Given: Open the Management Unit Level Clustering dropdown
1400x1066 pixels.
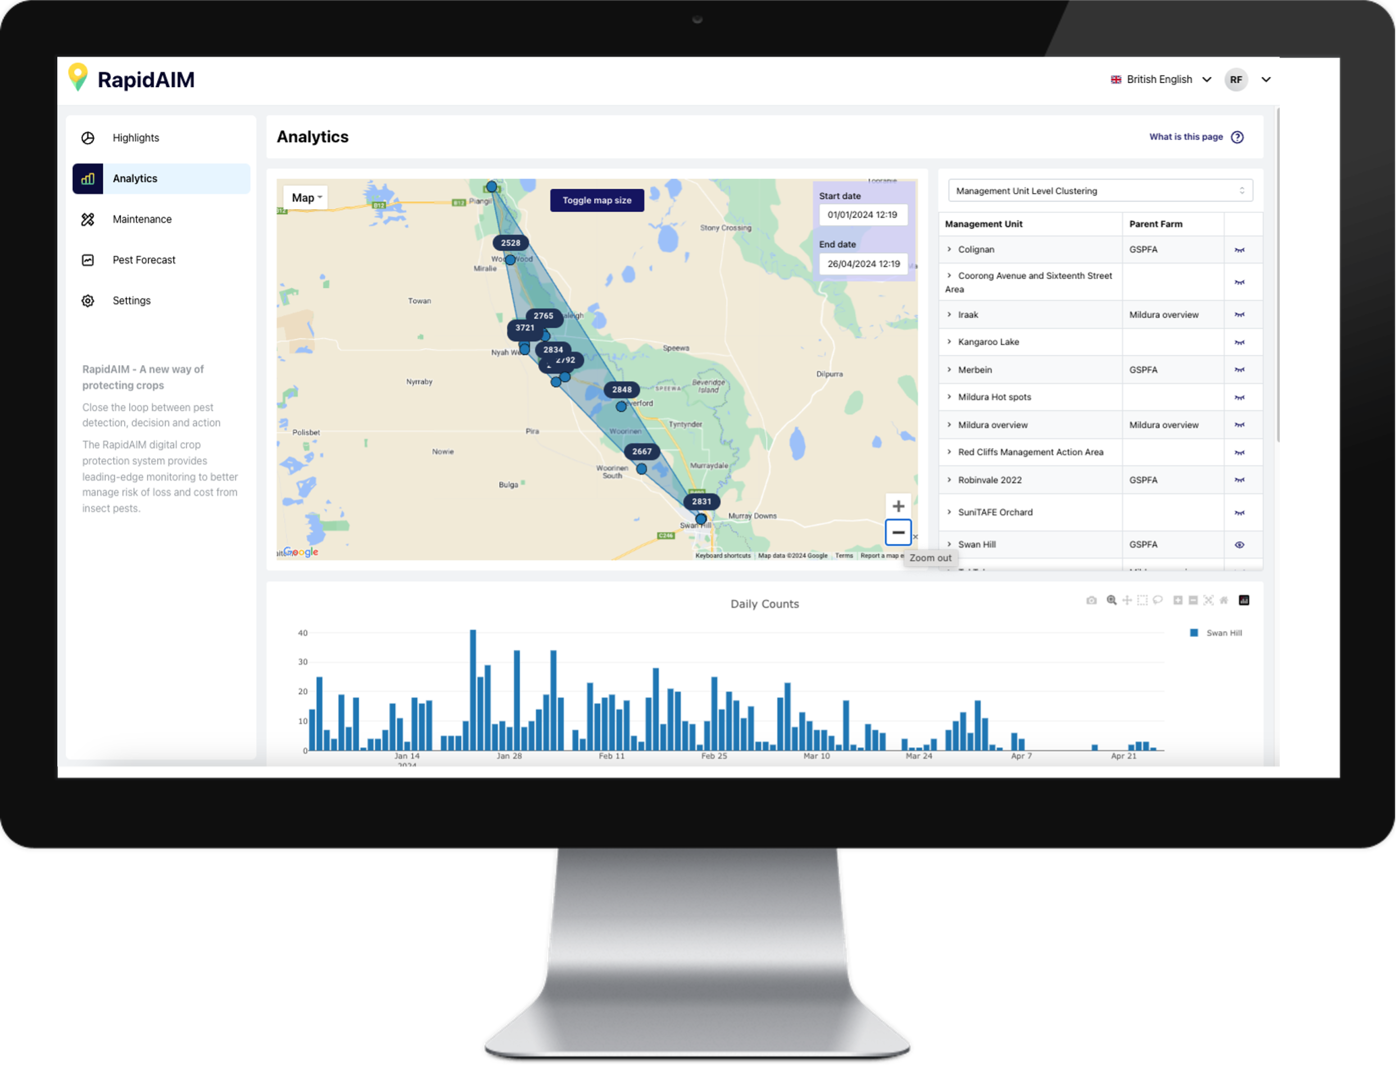Looking at the screenshot, I should point(1100,191).
